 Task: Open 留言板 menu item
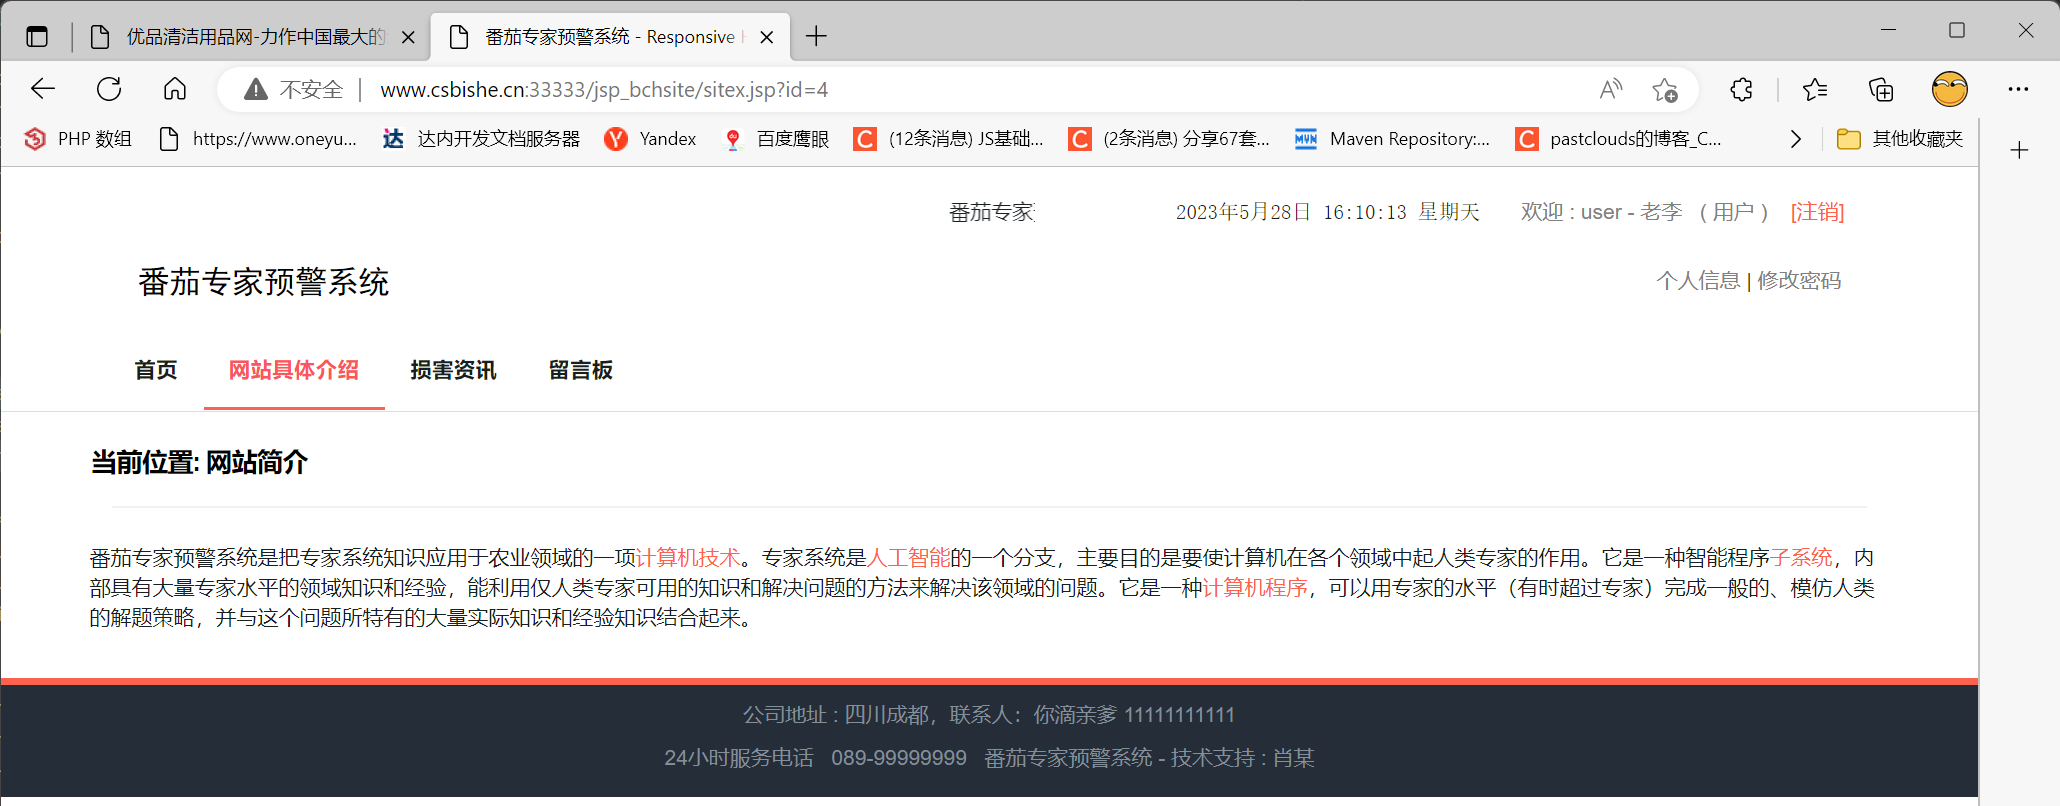pyautogui.click(x=581, y=370)
